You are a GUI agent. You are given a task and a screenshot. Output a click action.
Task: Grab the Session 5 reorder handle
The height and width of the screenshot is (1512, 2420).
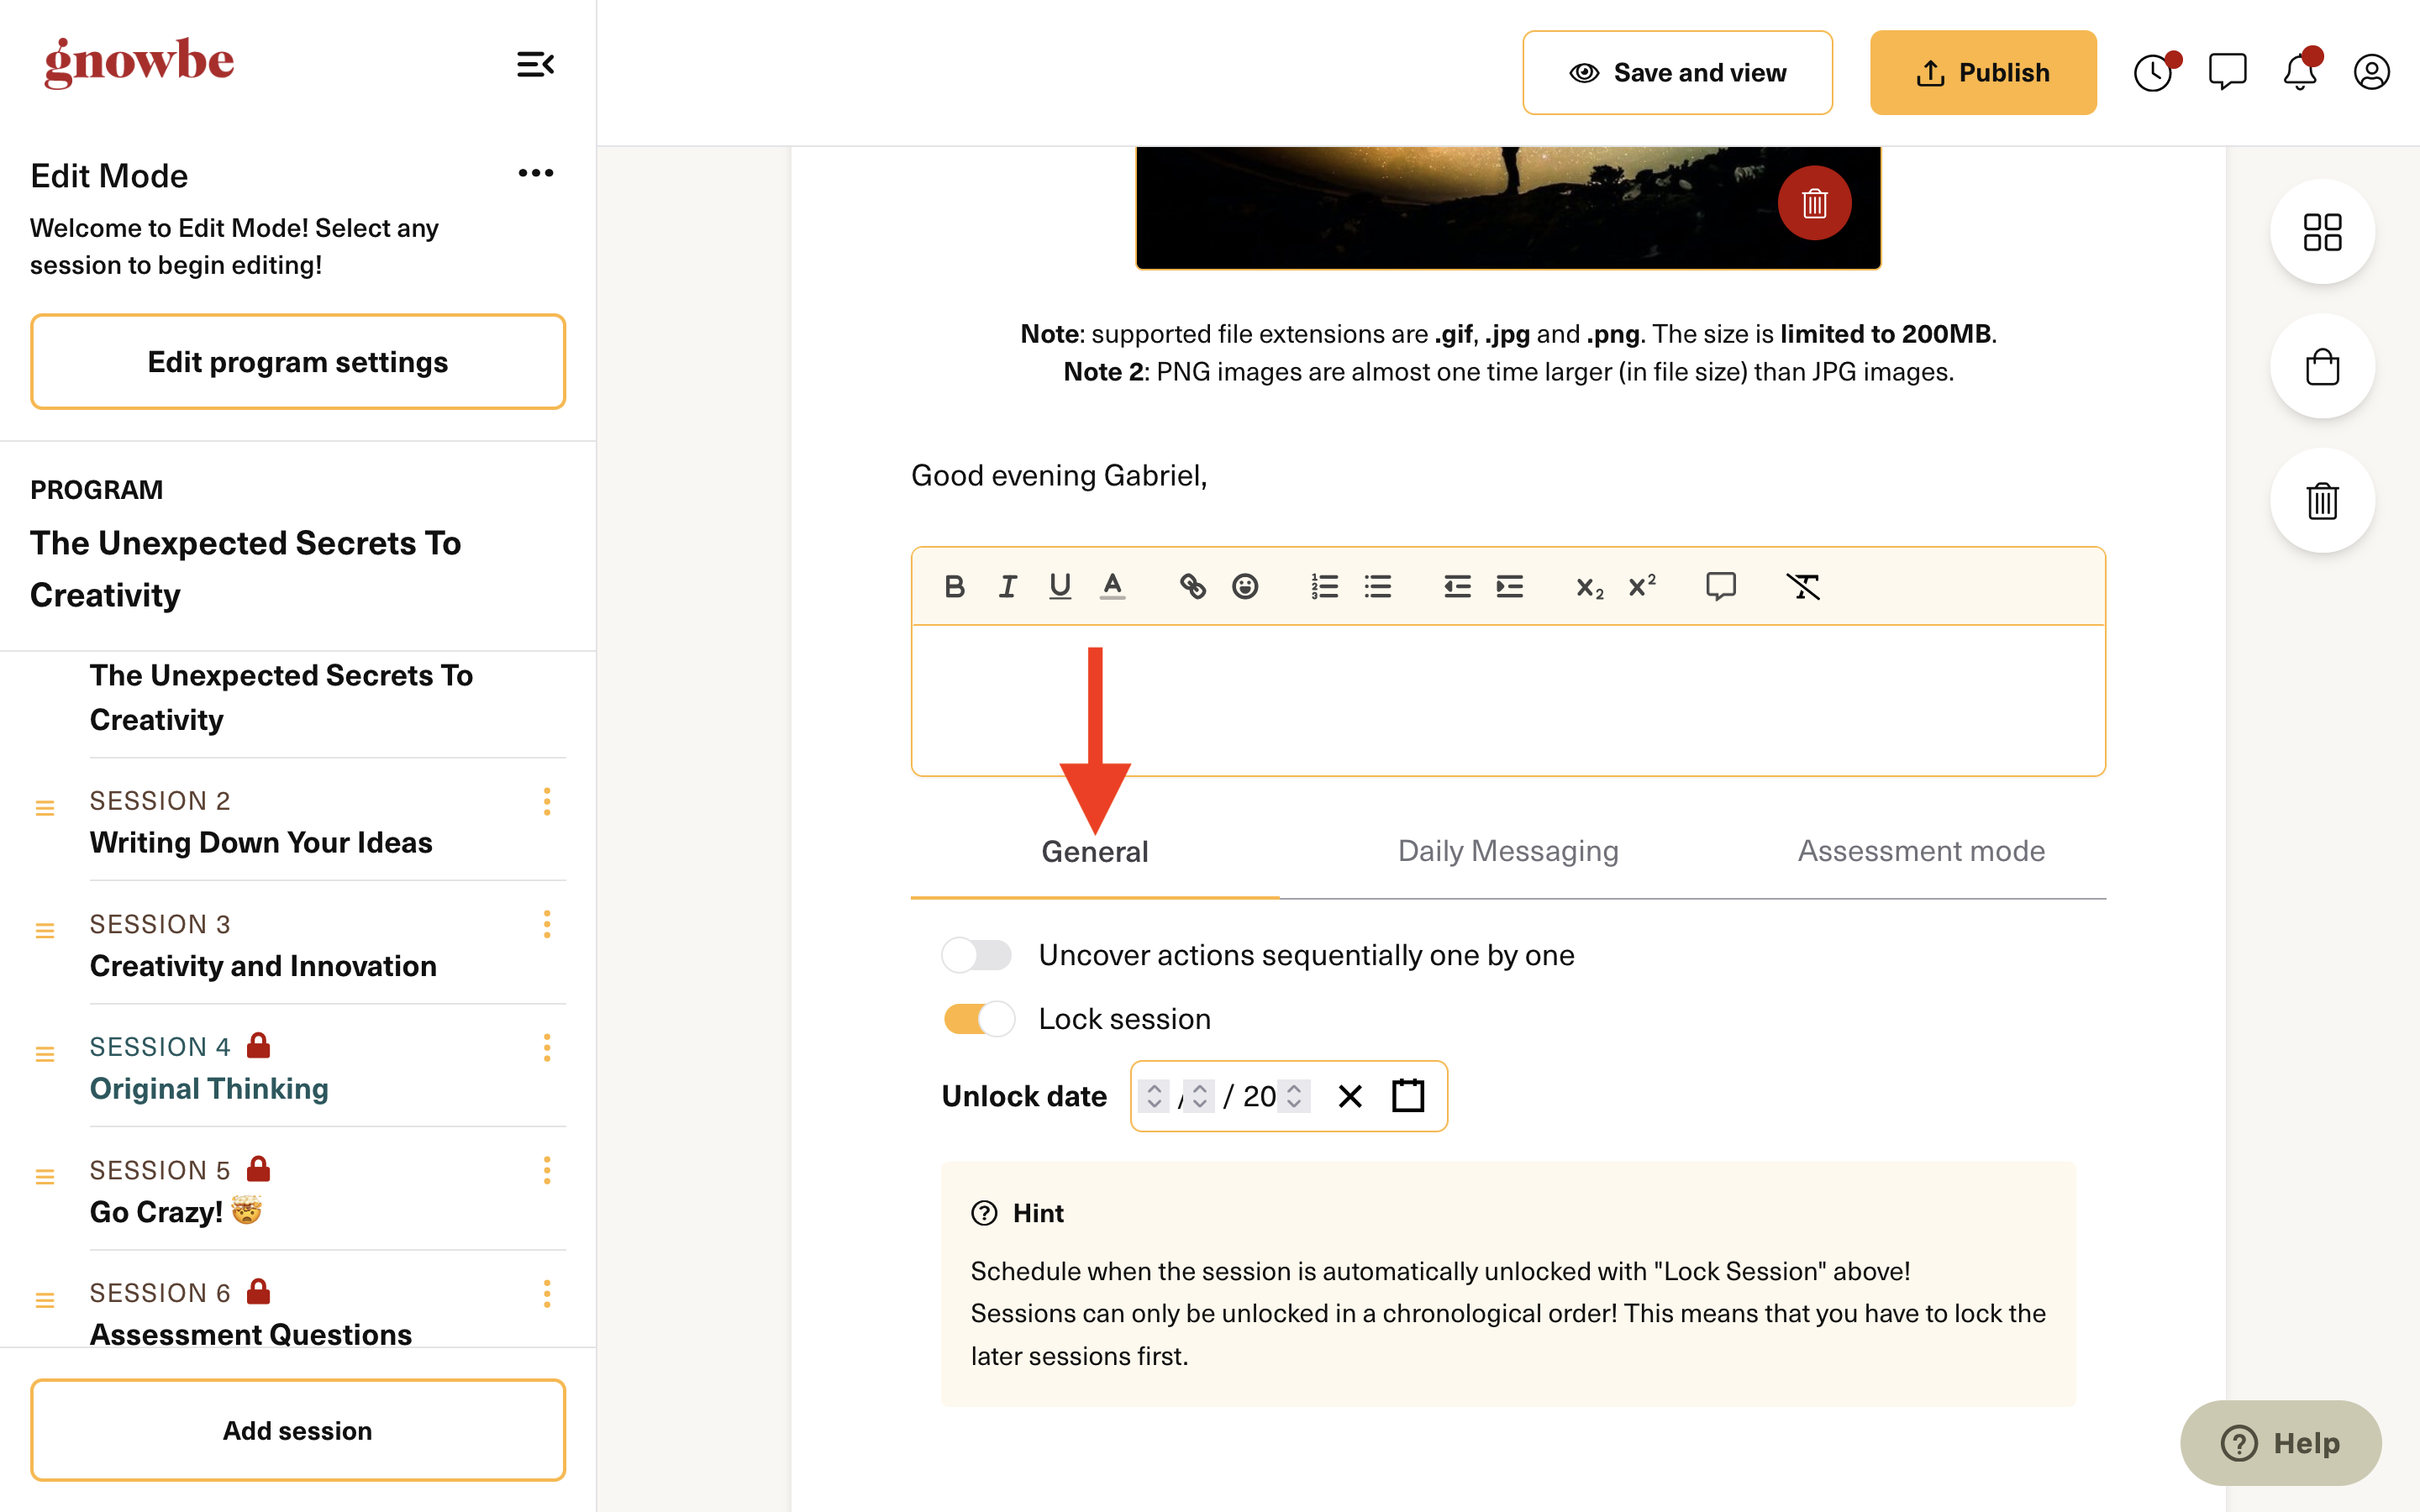(45, 1176)
